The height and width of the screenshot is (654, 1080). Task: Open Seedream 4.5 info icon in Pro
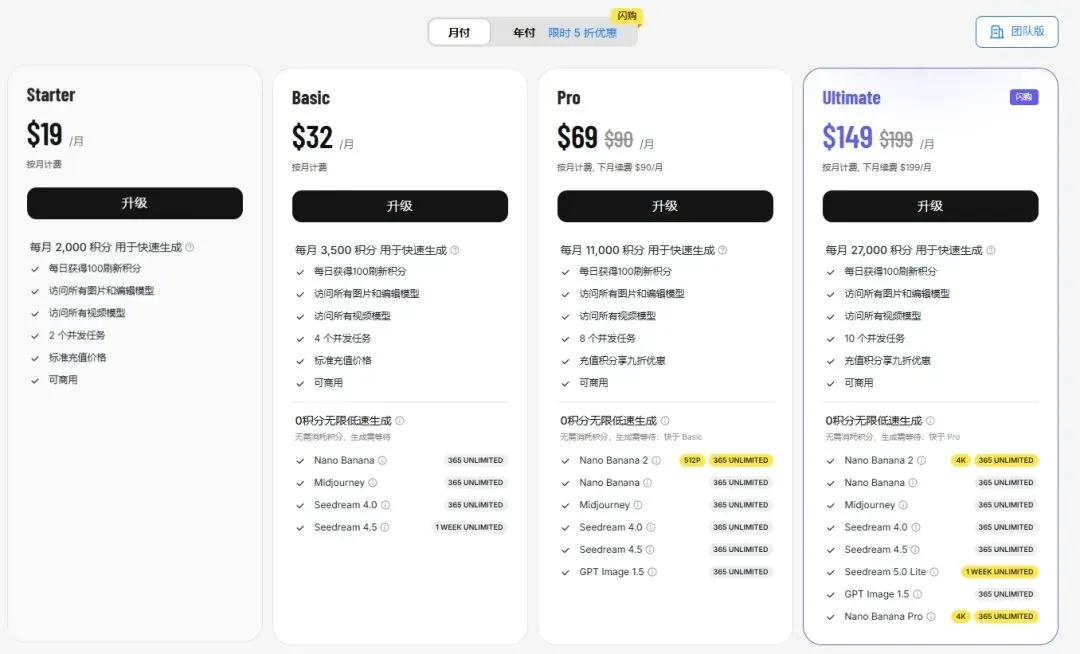click(x=650, y=549)
